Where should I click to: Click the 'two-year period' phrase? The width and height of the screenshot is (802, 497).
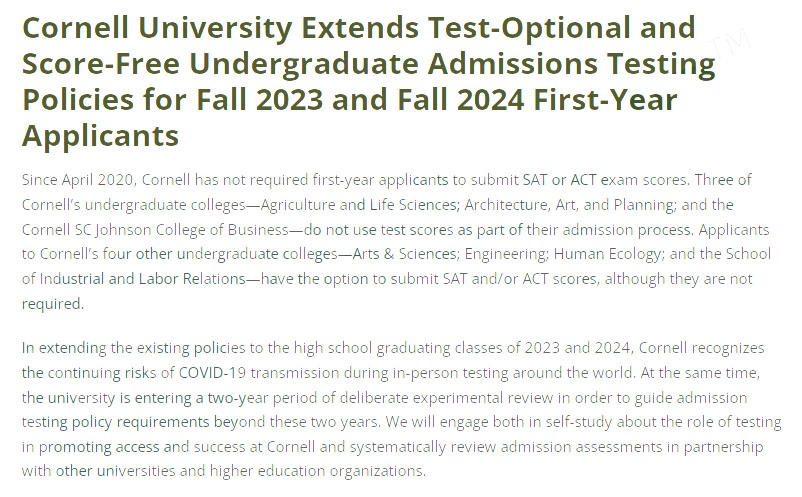271,398
